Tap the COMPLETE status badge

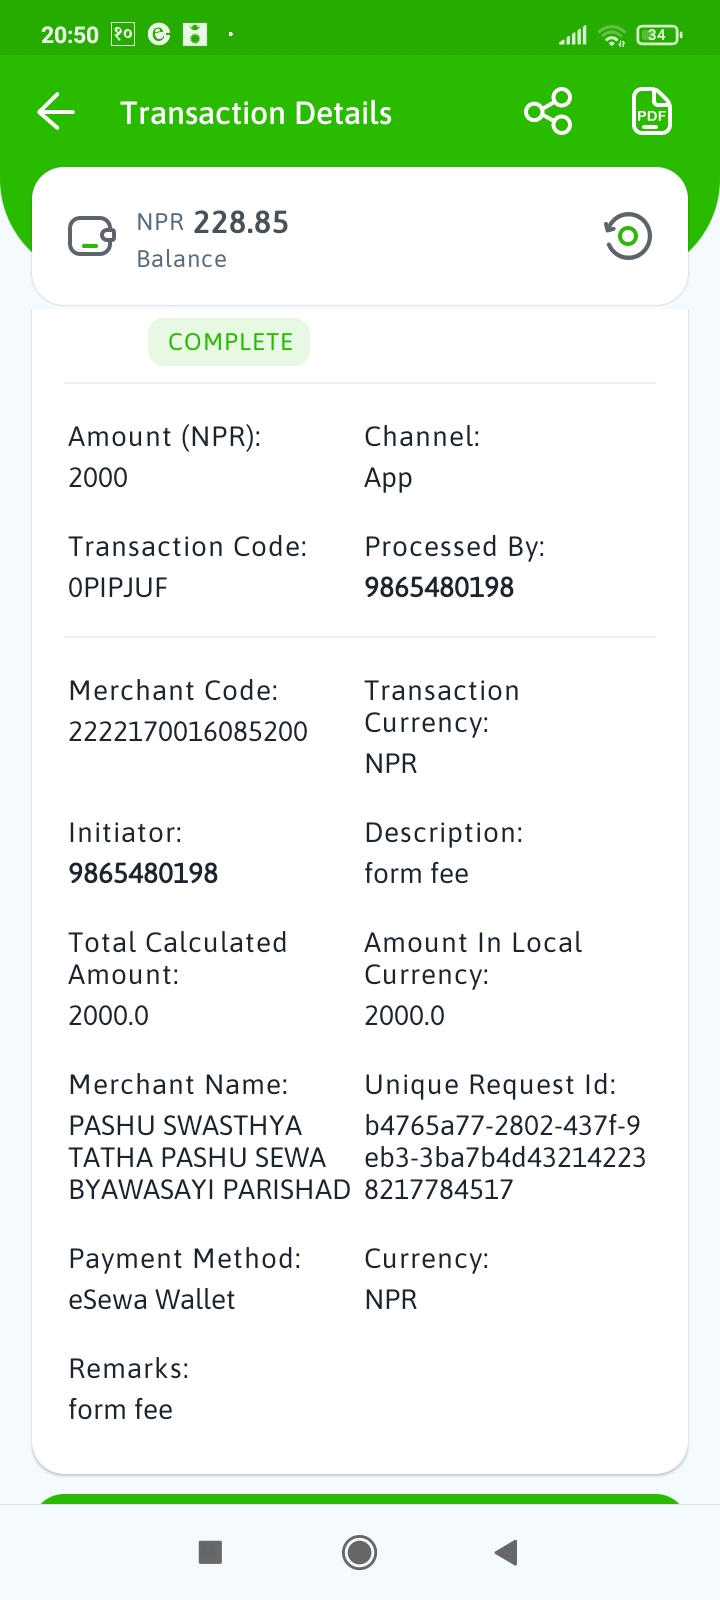coord(229,342)
